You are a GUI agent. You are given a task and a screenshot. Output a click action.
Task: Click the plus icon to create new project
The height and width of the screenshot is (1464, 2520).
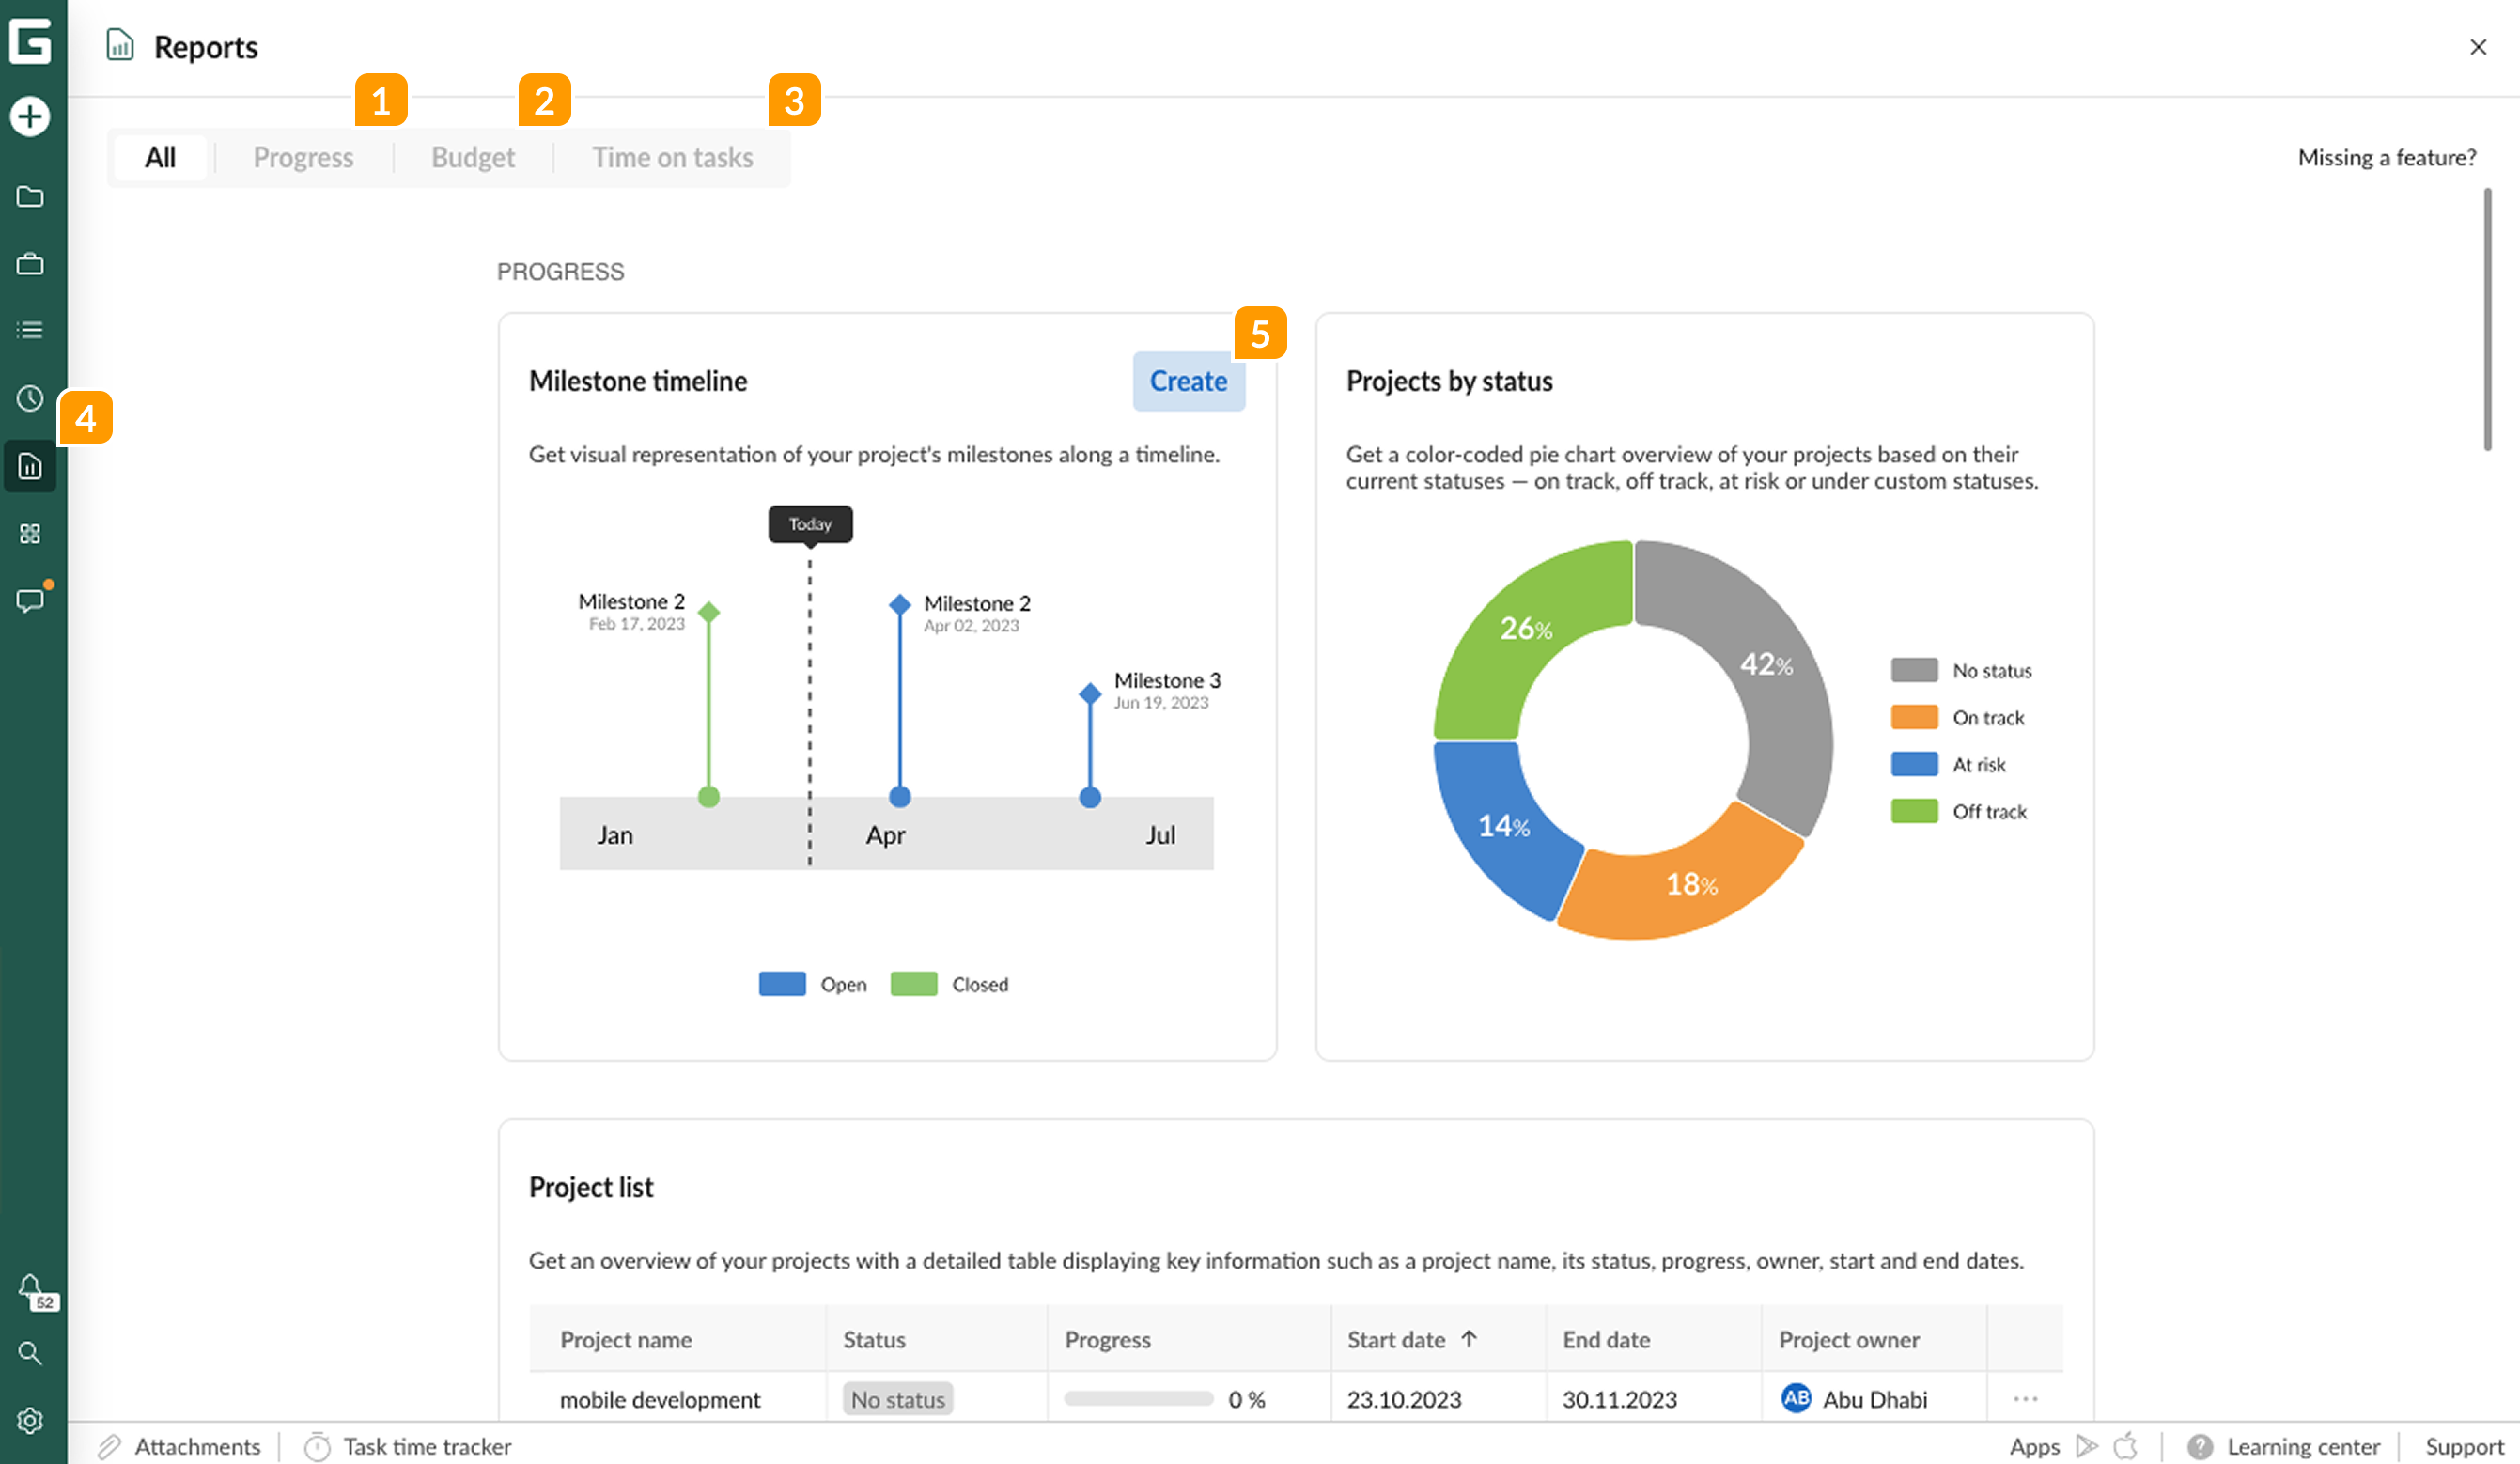point(30,116)
